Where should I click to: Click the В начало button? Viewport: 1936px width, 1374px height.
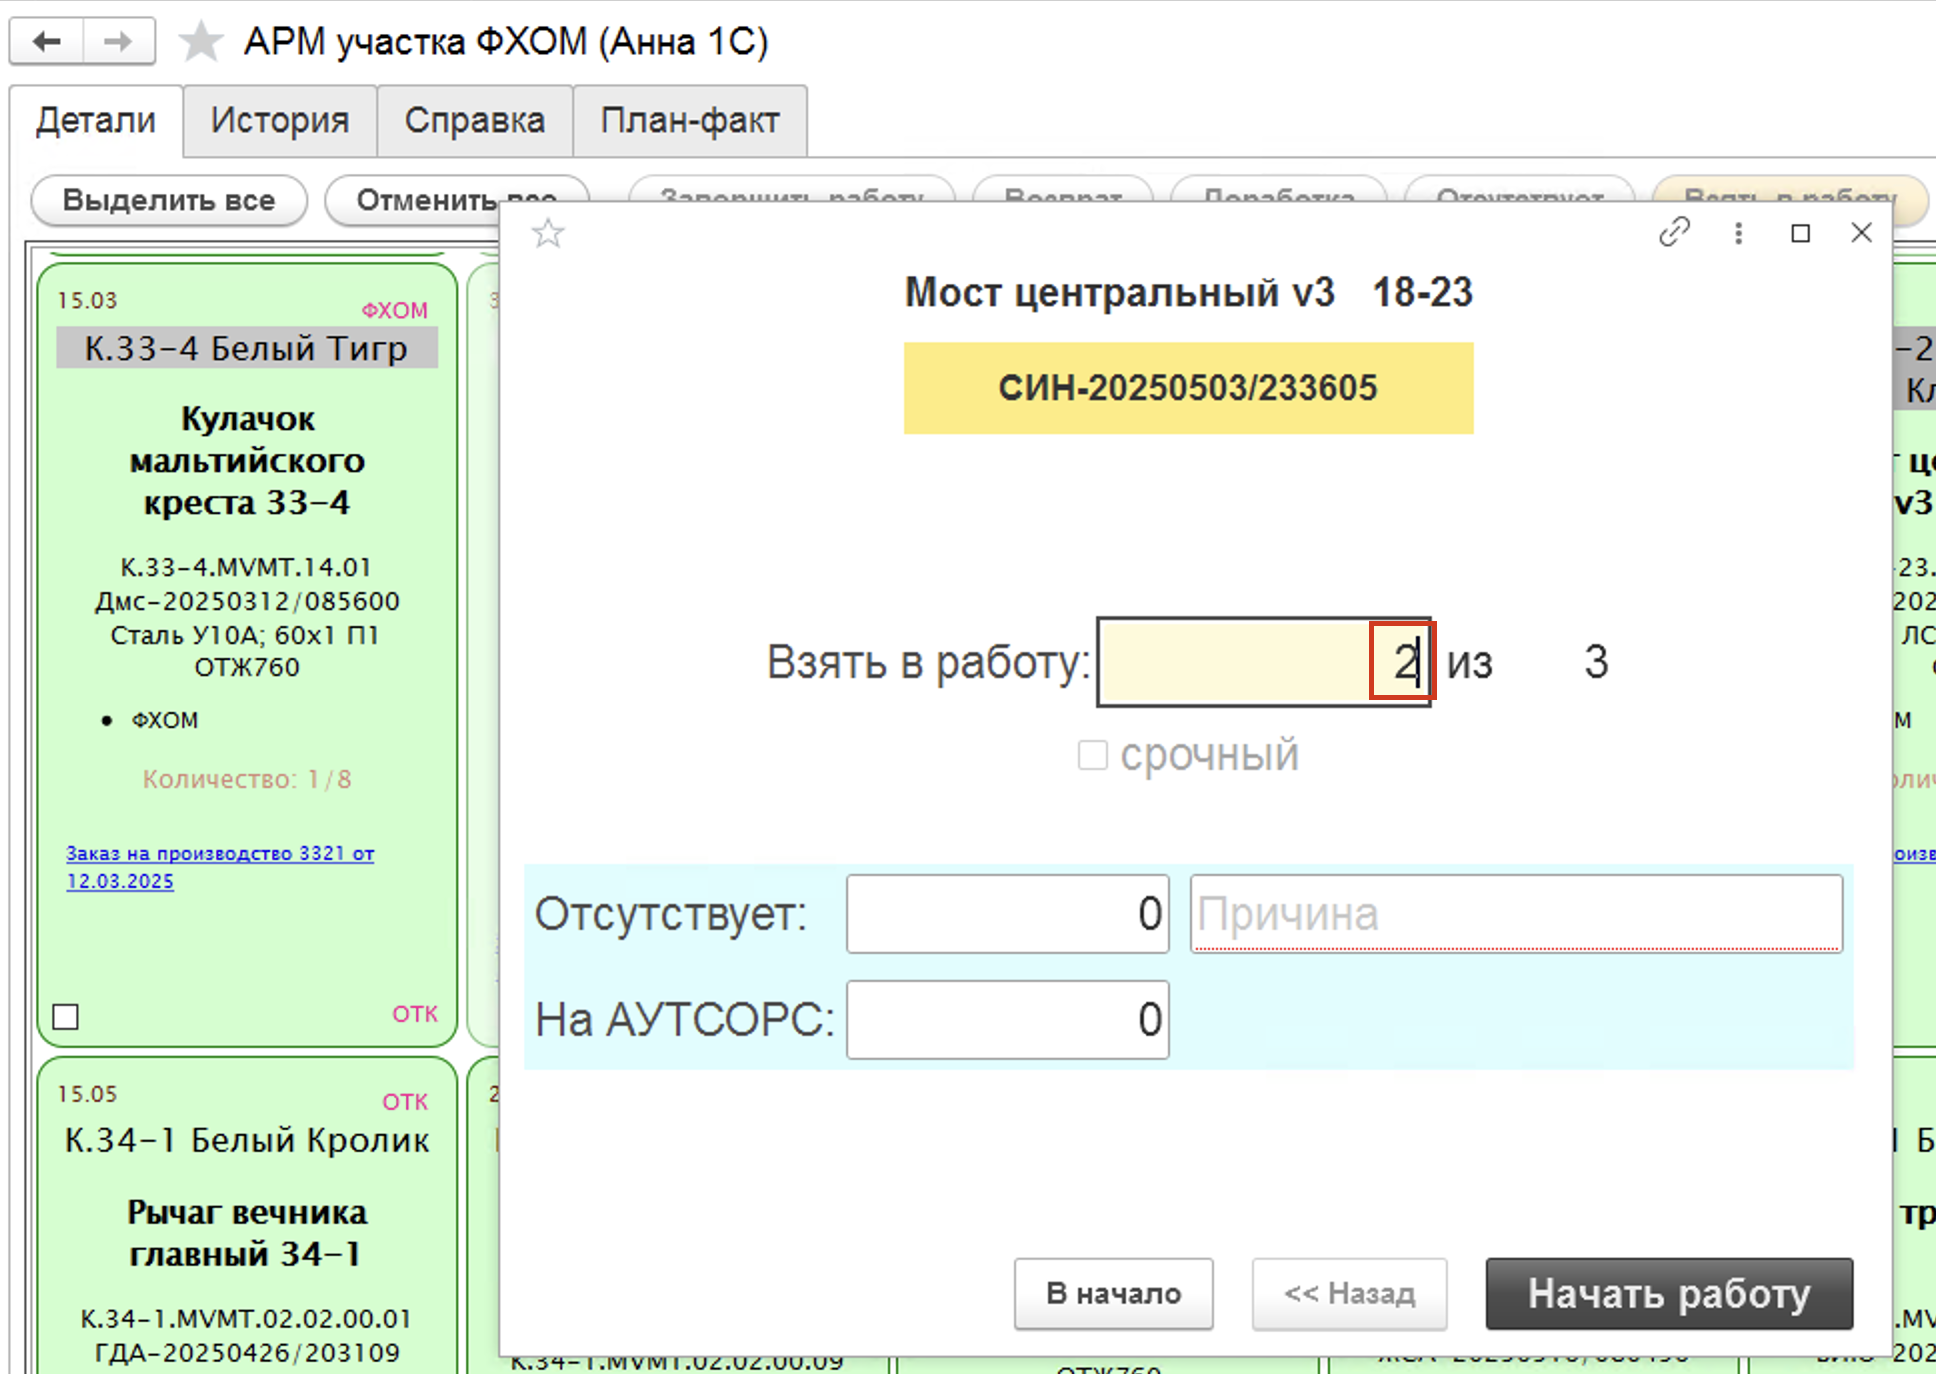click(x=1113, y=1293)
